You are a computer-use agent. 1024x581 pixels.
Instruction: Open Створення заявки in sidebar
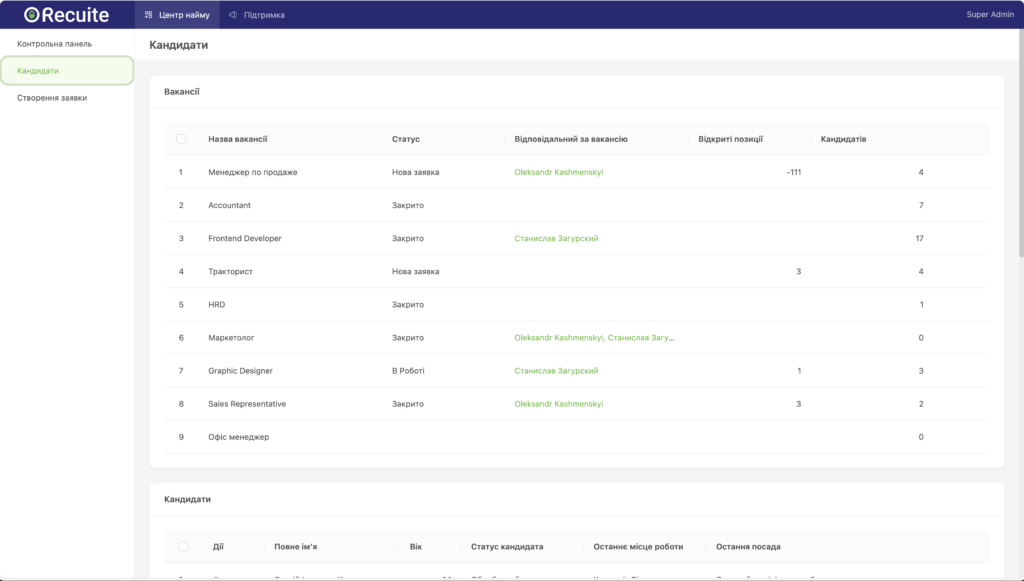tap(52, 98)
